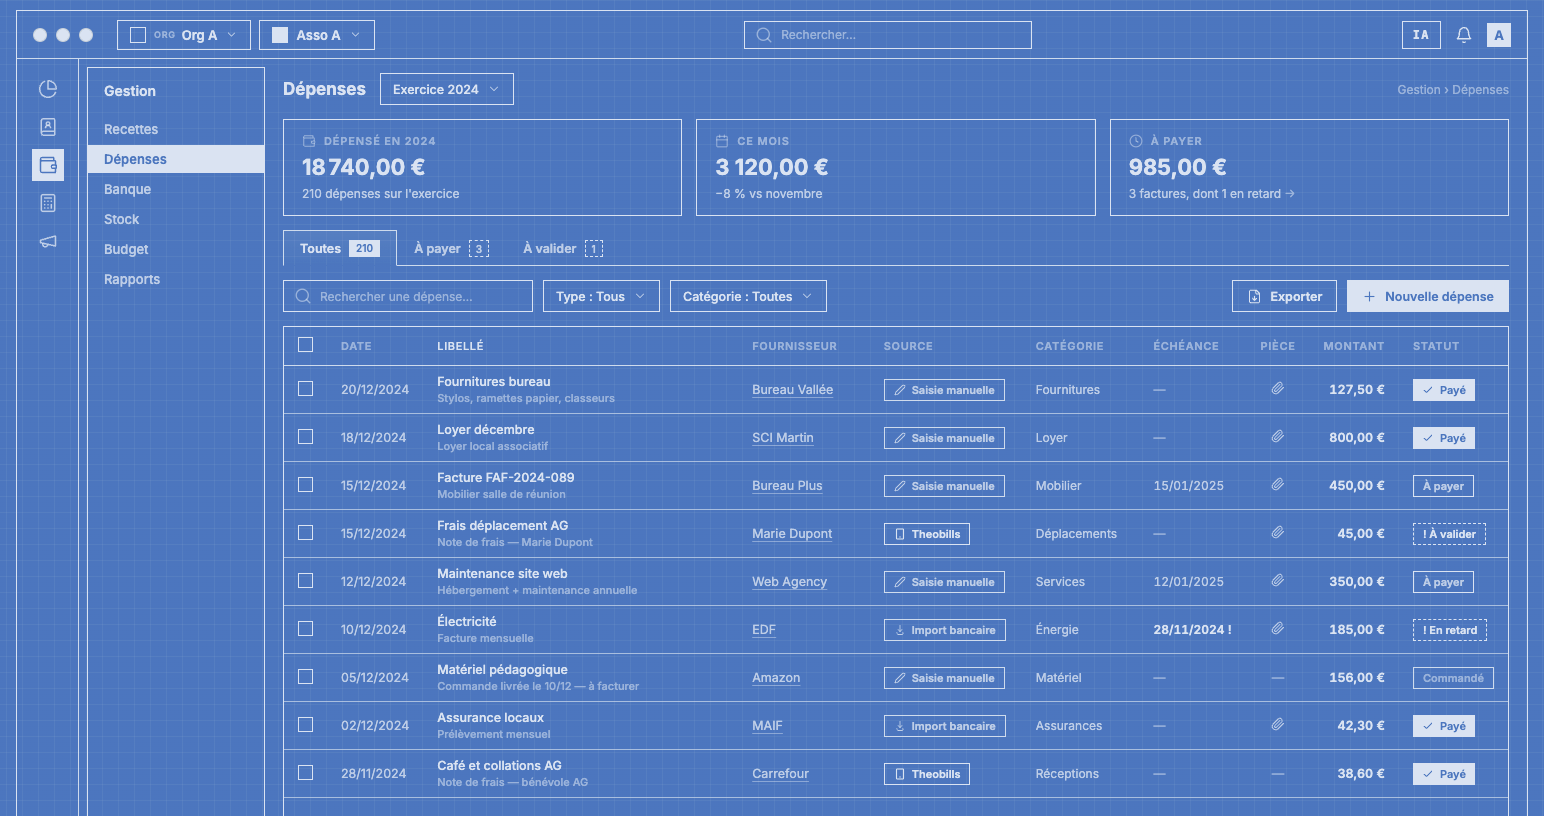Check the Loyer décembre row checkbox
This screenshot has width=1544, height=816.
pyautogui.click(x=306, y=437)
